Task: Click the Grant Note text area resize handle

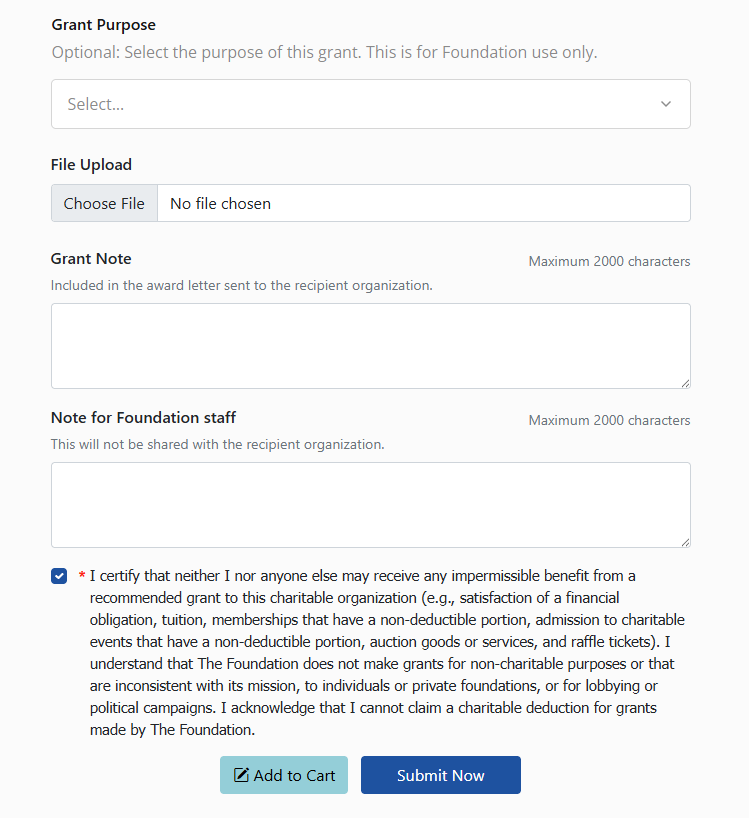Action: (x=685, y=383)
